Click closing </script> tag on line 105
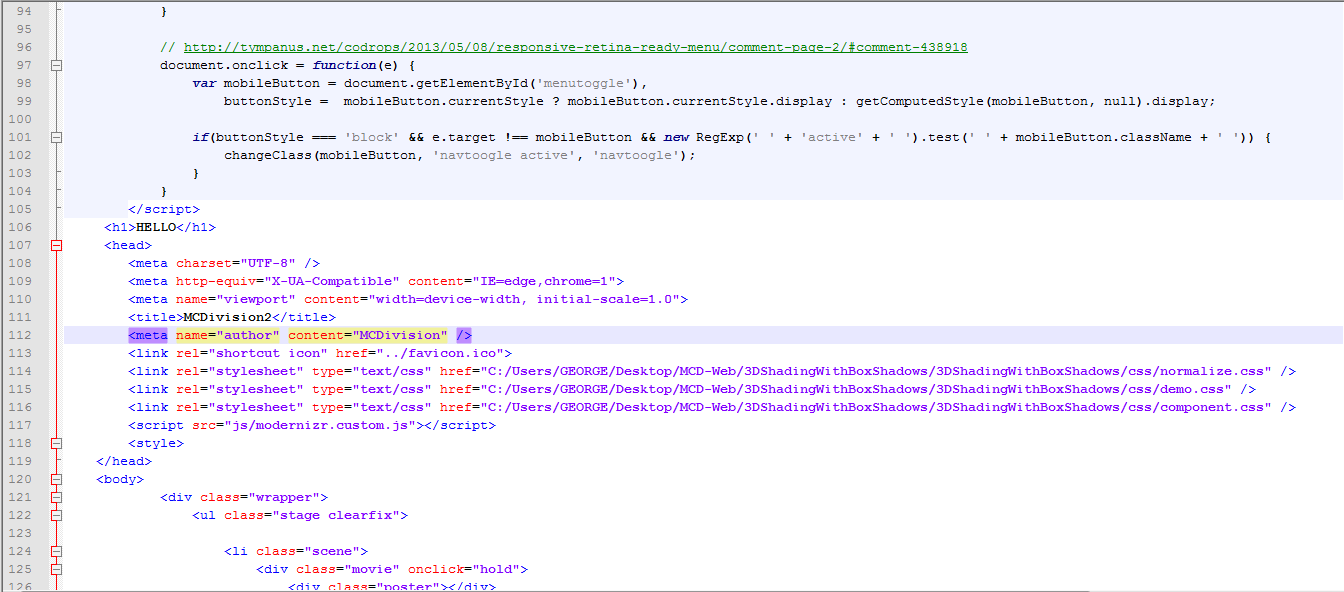1344x592 pixels. coord(164,209)
